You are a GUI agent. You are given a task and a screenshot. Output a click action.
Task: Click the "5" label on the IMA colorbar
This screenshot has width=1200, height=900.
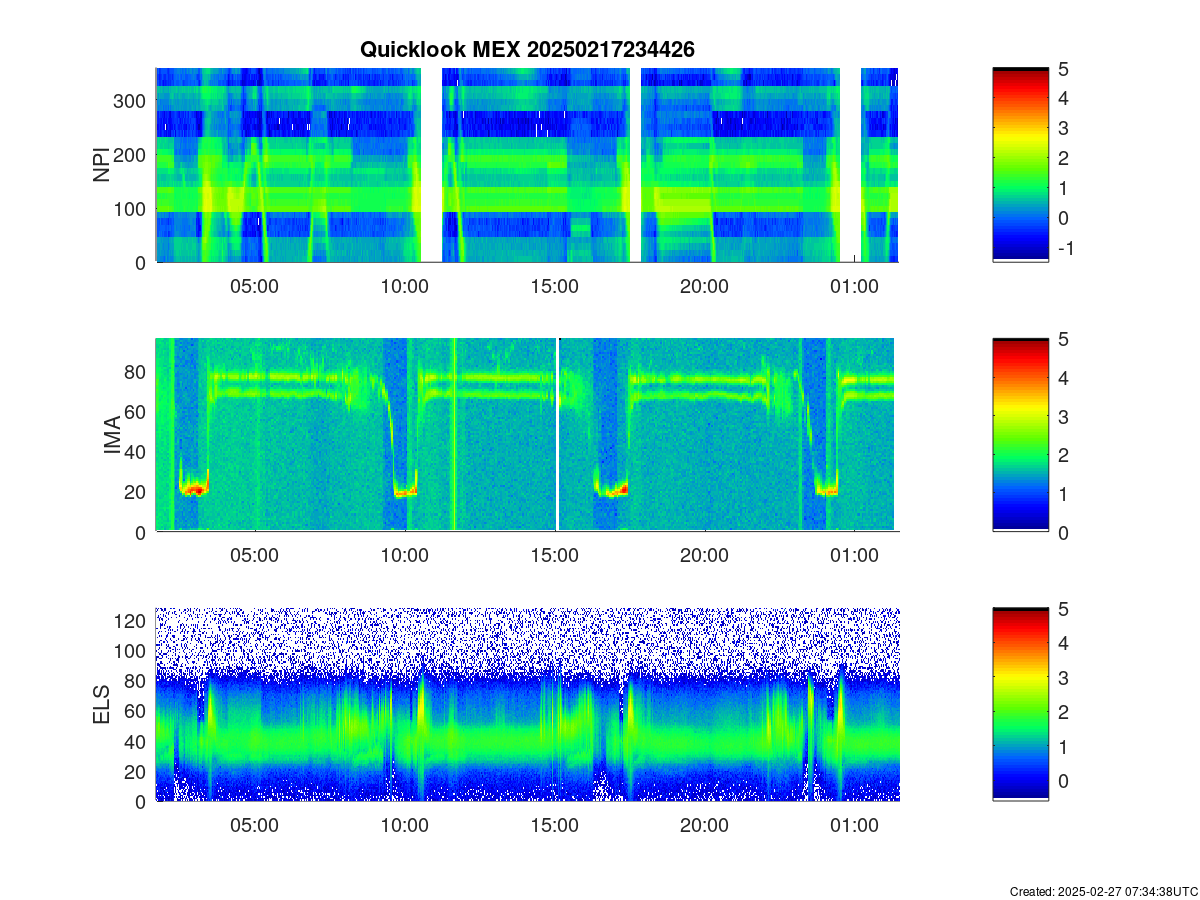[1064, 339]
